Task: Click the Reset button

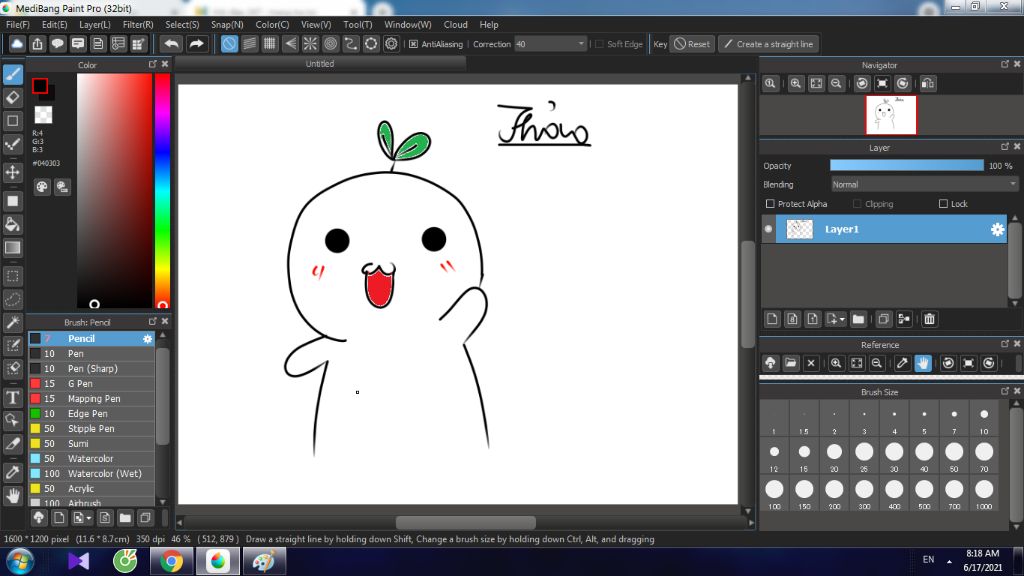Action: pos(692,44)
